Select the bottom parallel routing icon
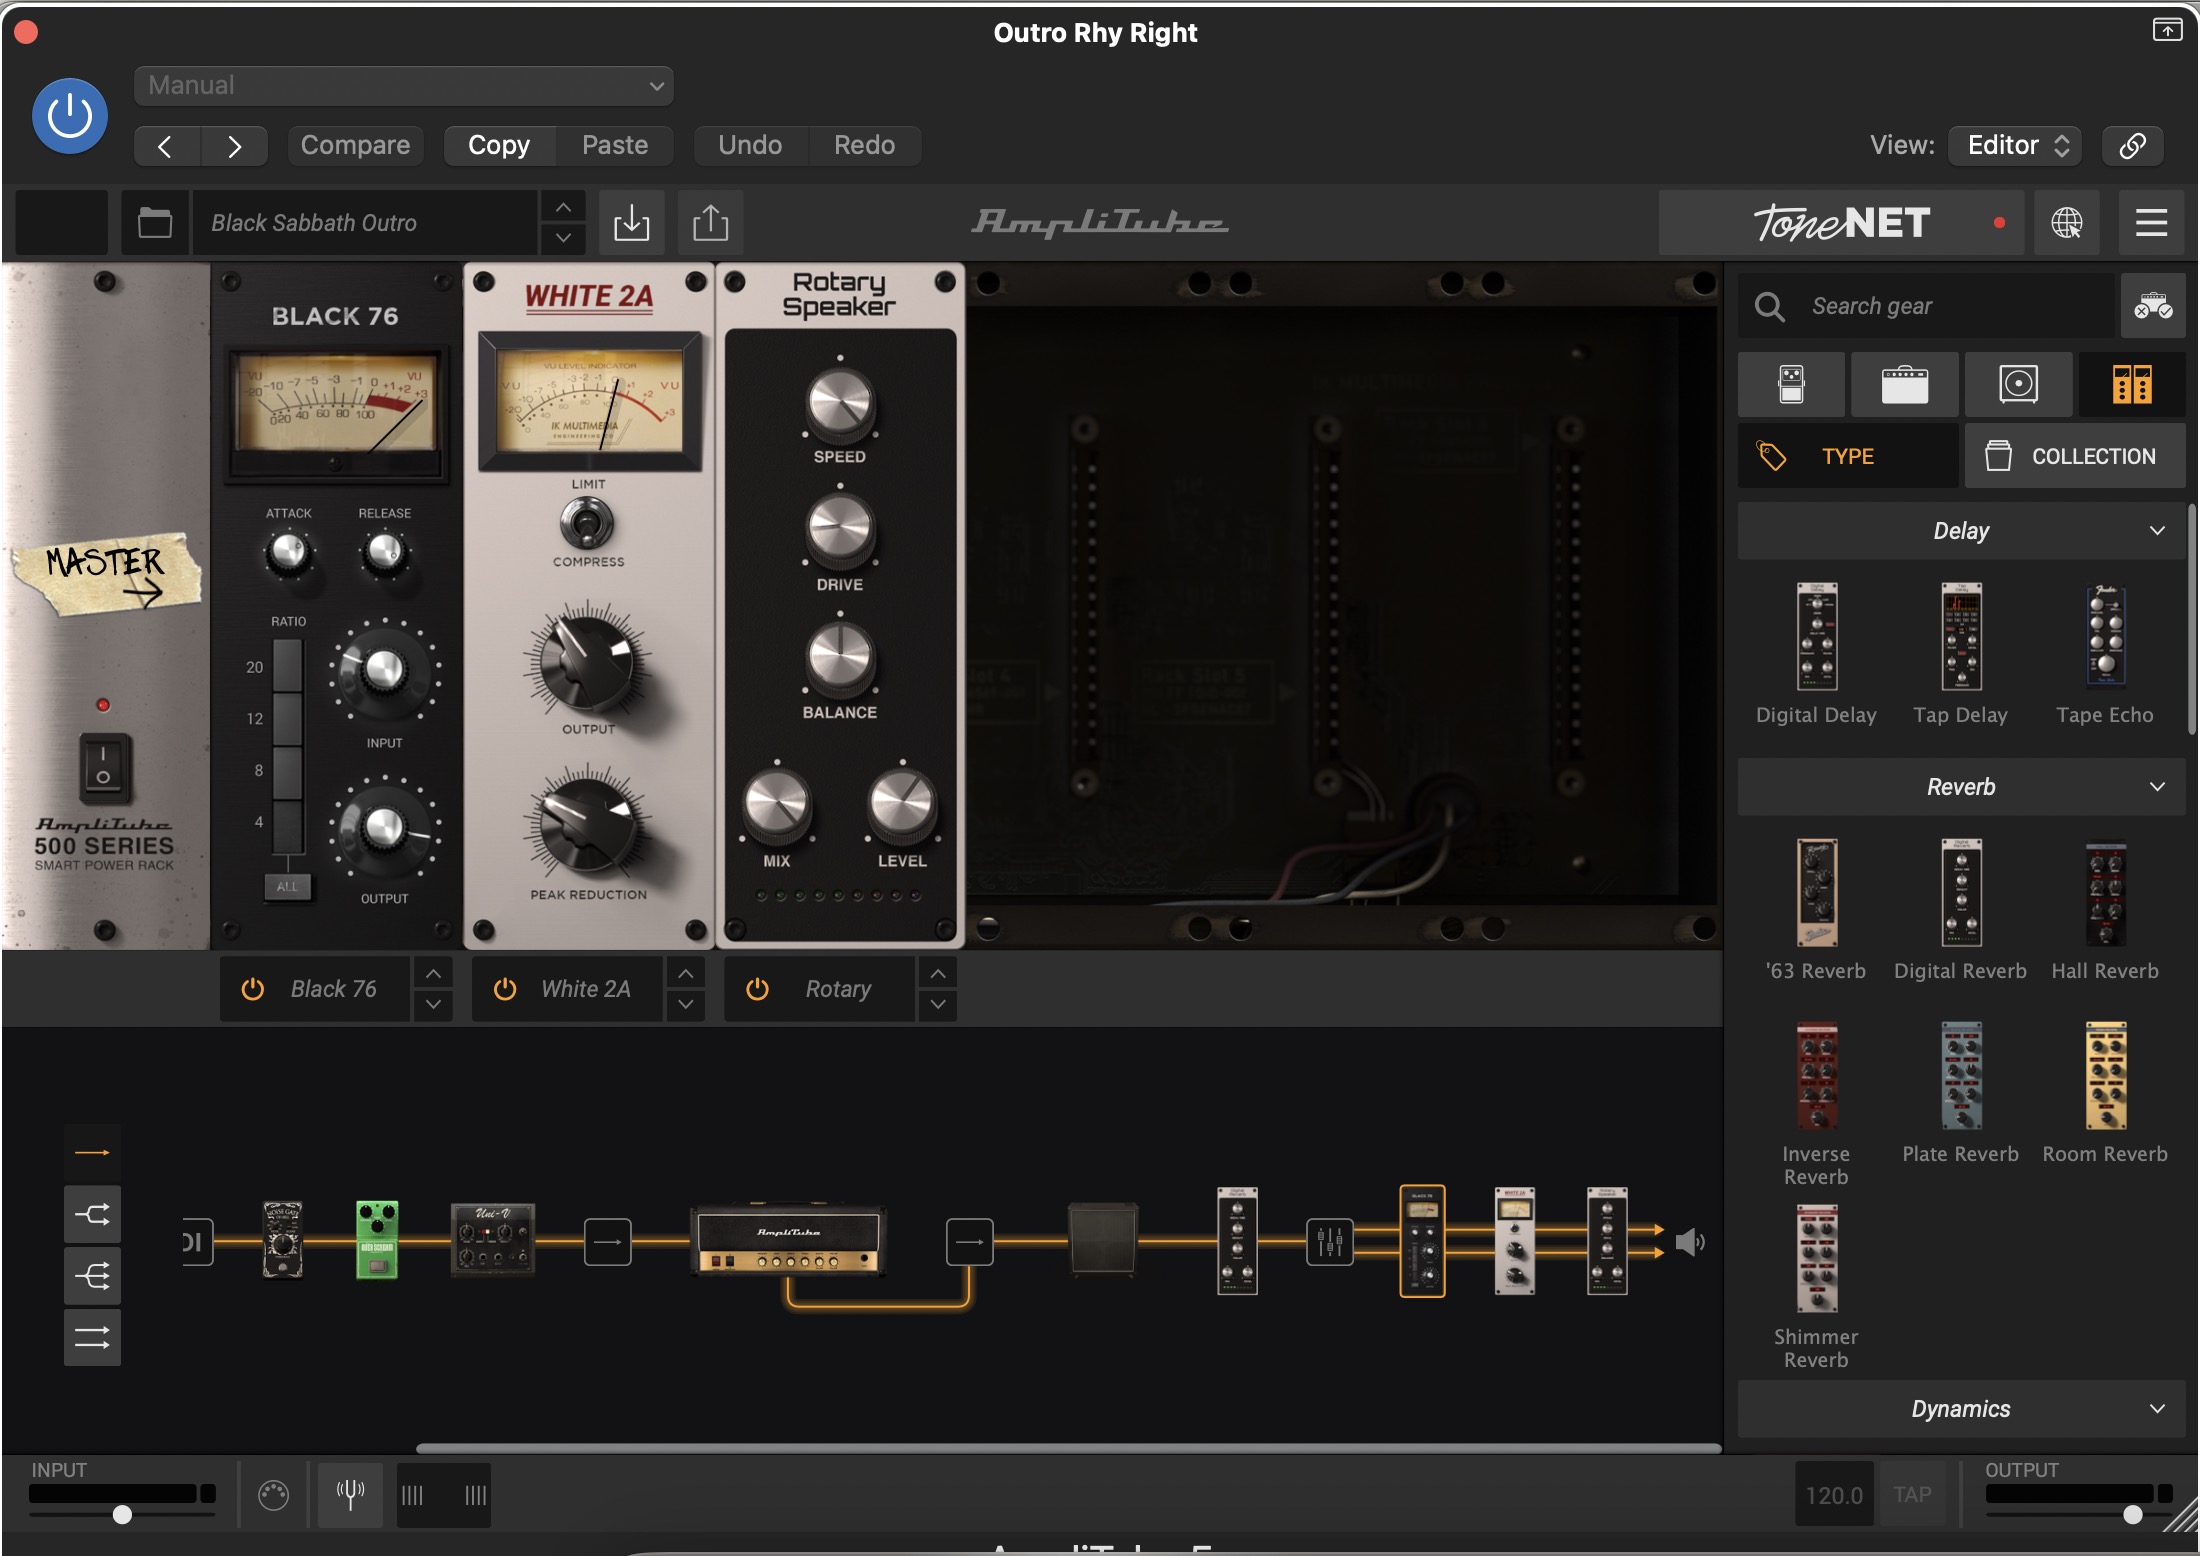This screenshot has height=1556, width=2200. [92, 1337]
